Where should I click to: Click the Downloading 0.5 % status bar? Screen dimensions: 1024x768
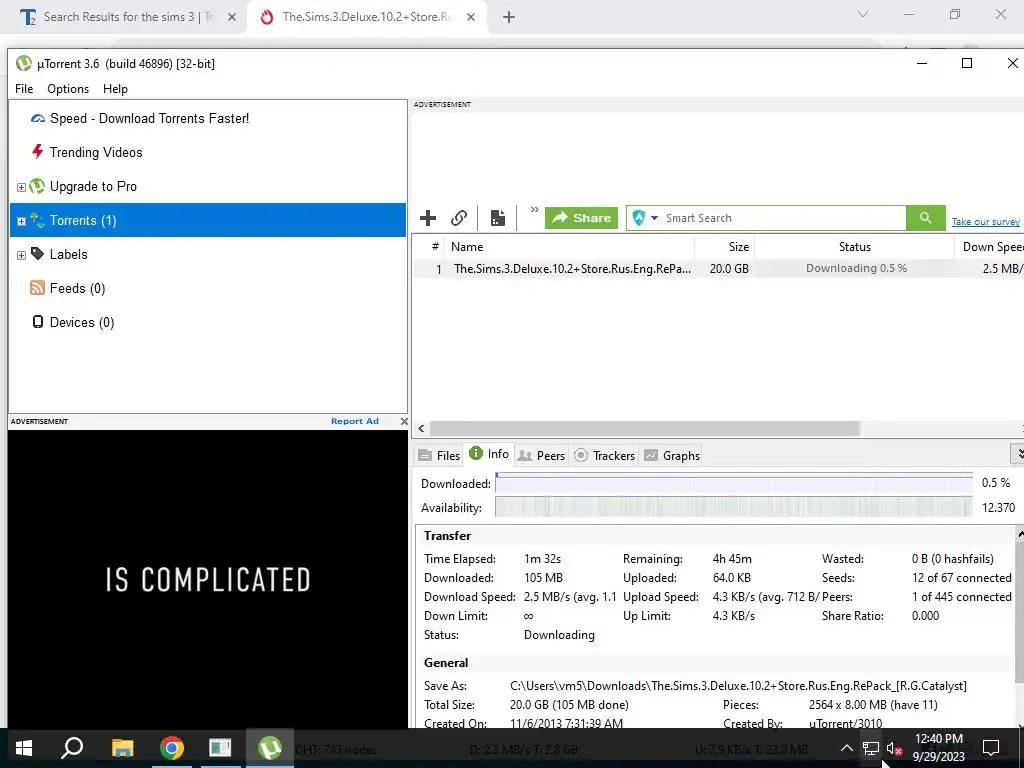pos(856,268)
